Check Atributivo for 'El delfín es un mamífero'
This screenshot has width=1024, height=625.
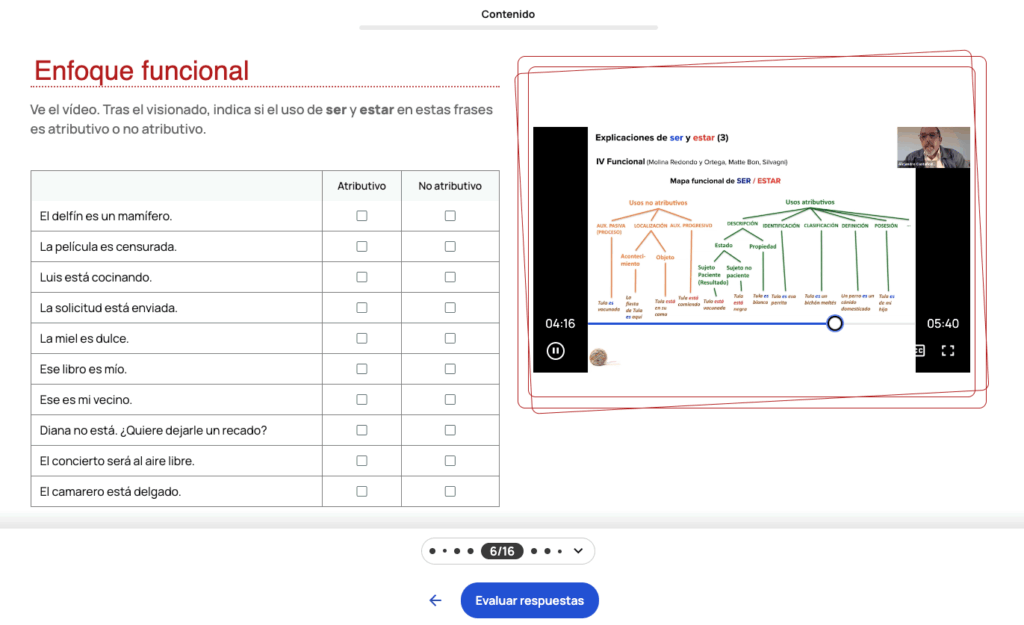[362, 216]
